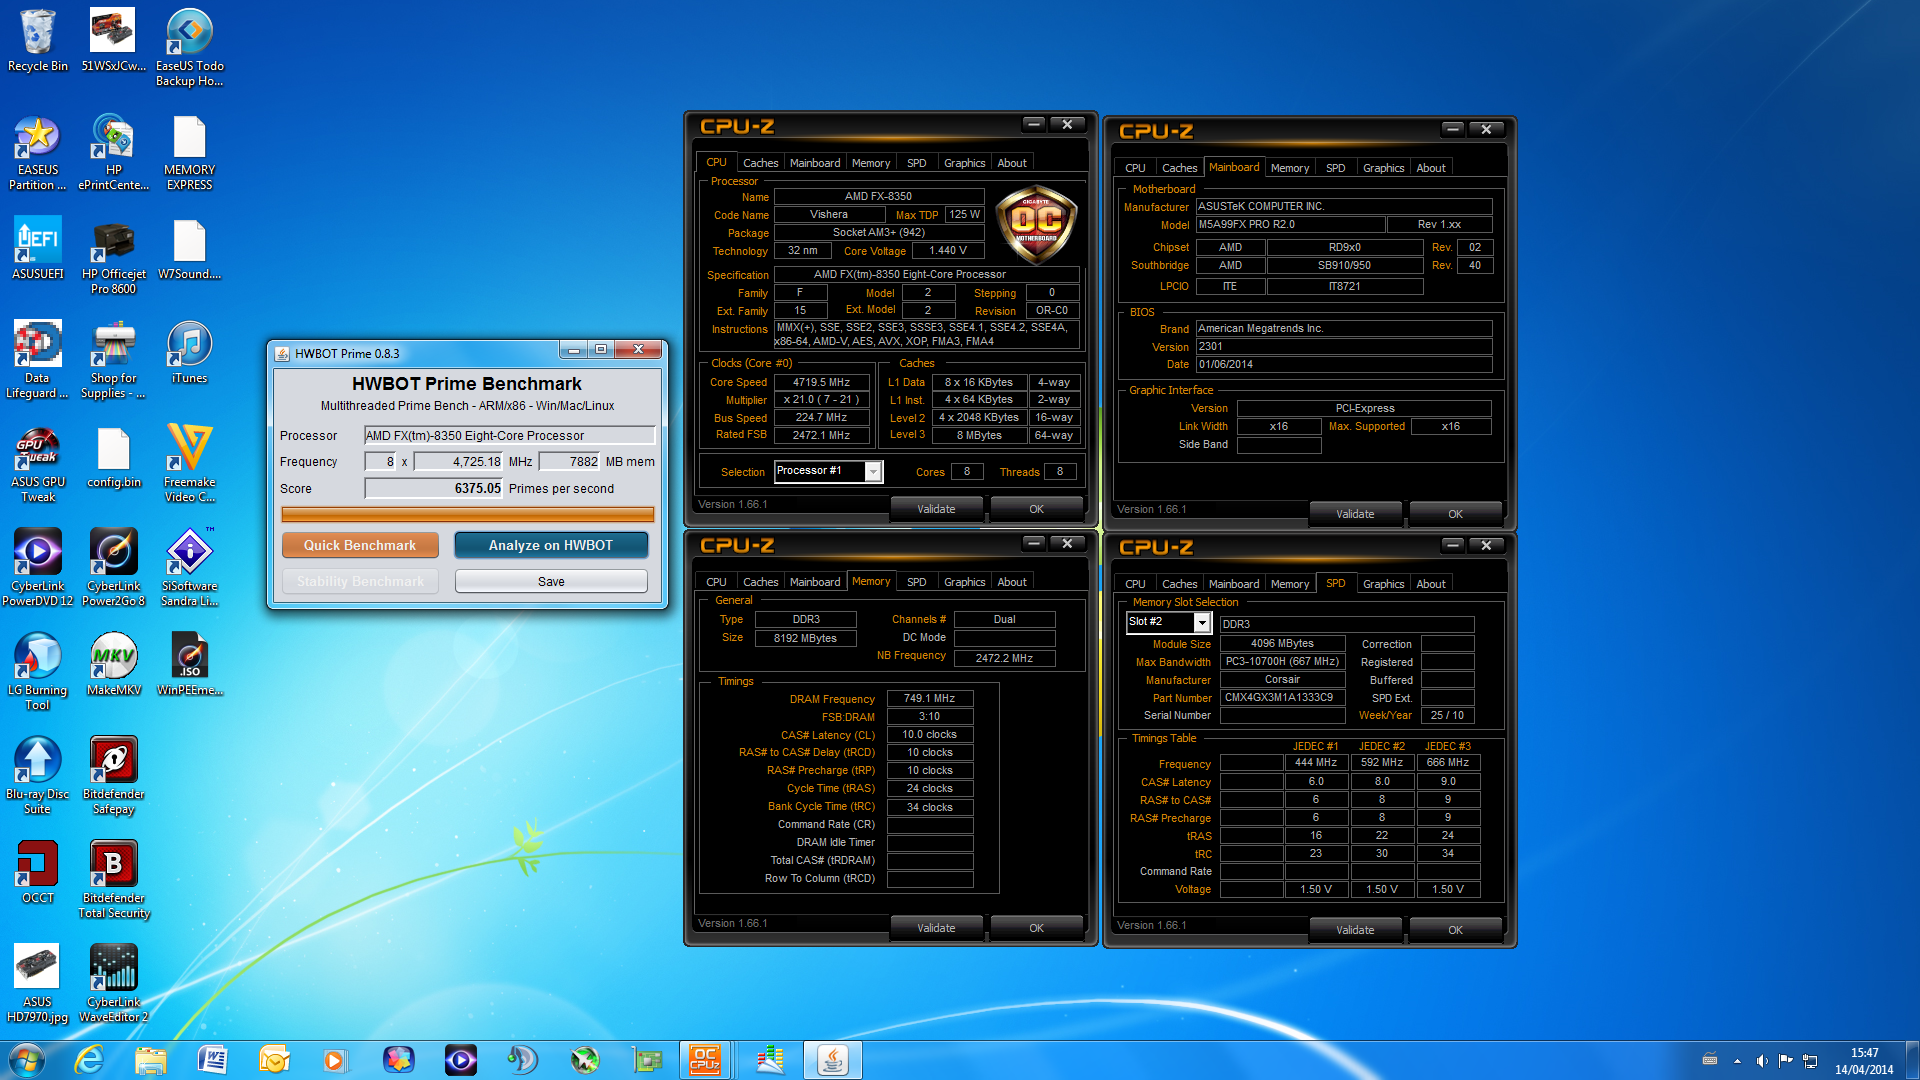This screenshot has height=1080, width=1920.
Task: Click '749.1 MHz' DRAM Frequency value
Action: coord(929,699)
